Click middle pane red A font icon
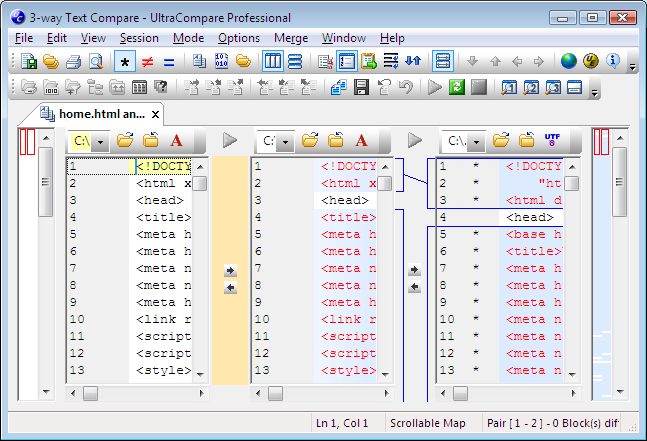This screenshot has height=441, width=647. [x=361, y=140]
